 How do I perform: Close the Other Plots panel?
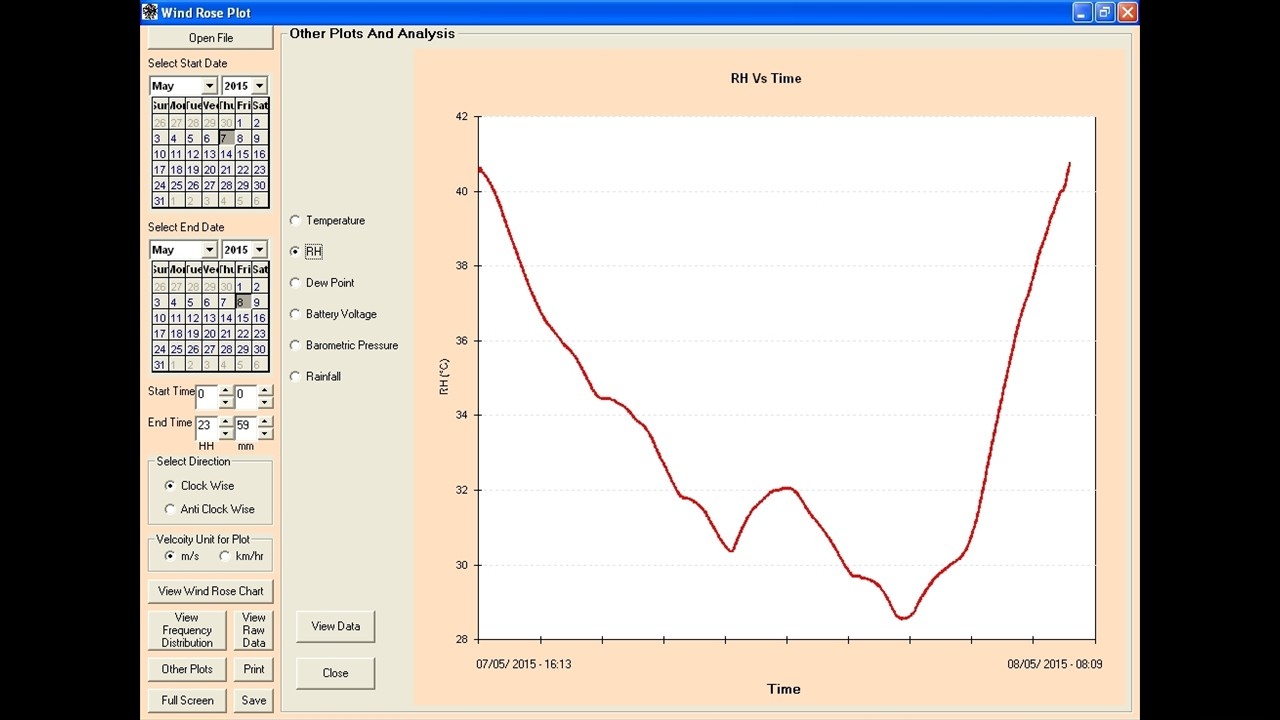click(x=335, y=673)
